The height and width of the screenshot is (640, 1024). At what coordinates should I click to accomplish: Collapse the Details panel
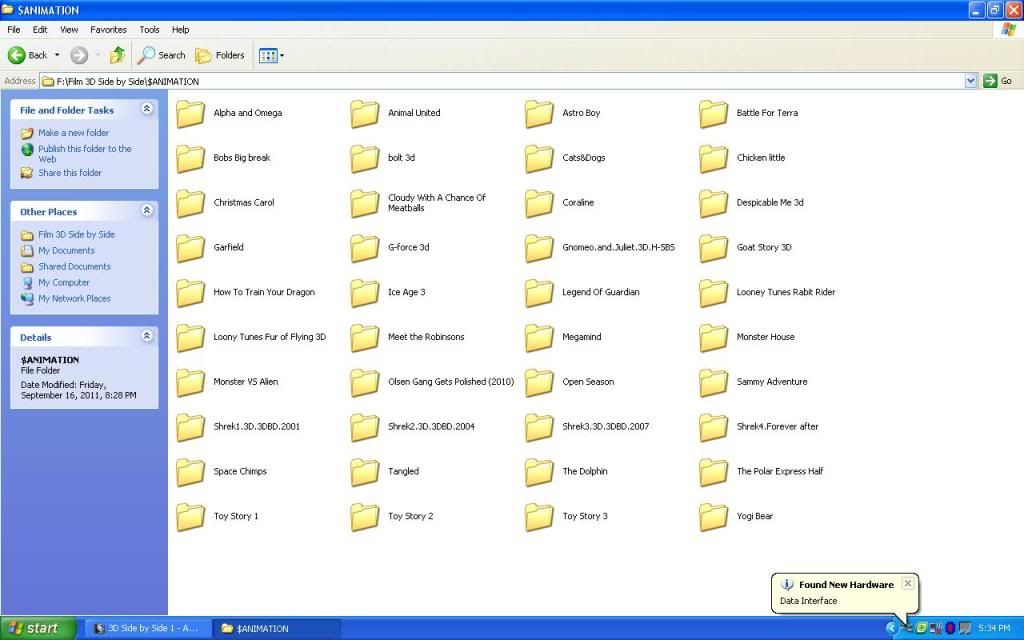click(147, 336)
